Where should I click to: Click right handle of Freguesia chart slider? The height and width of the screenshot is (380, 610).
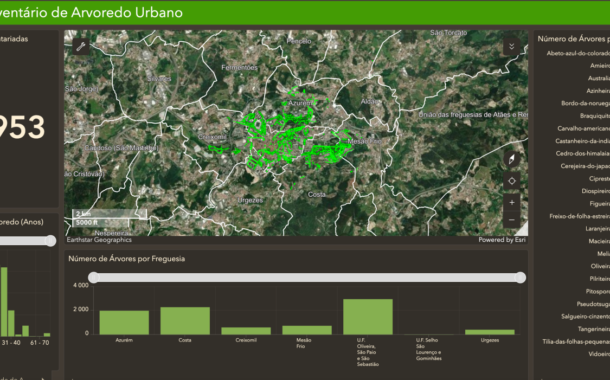pos(521,277)
